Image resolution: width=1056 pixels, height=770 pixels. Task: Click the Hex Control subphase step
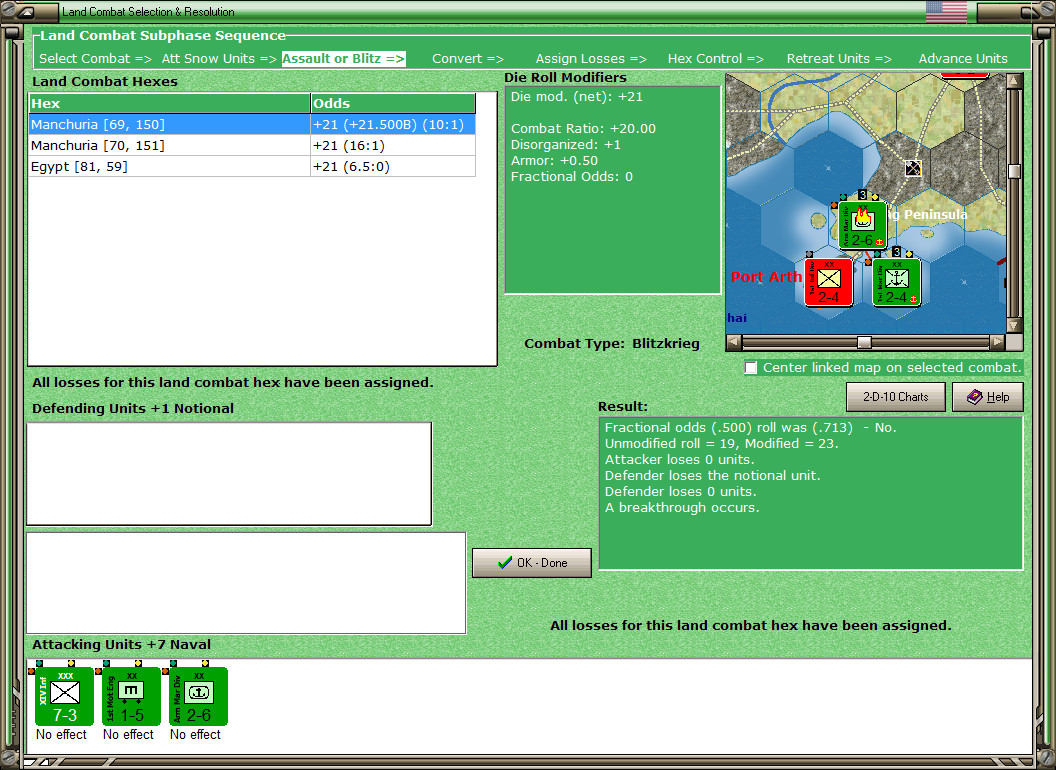tap(715, 59)
